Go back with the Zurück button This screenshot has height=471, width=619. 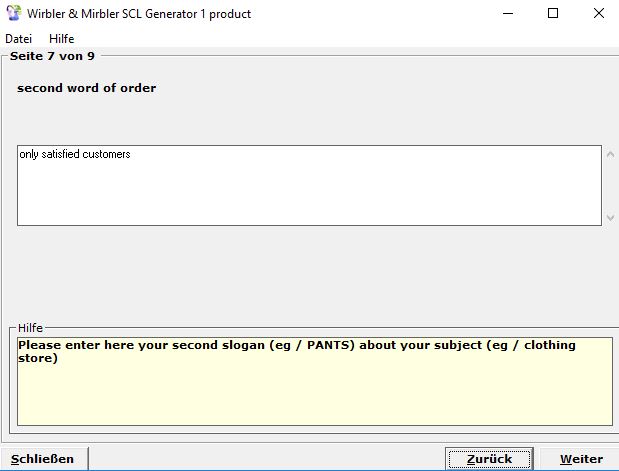click(x=489, y=459)
